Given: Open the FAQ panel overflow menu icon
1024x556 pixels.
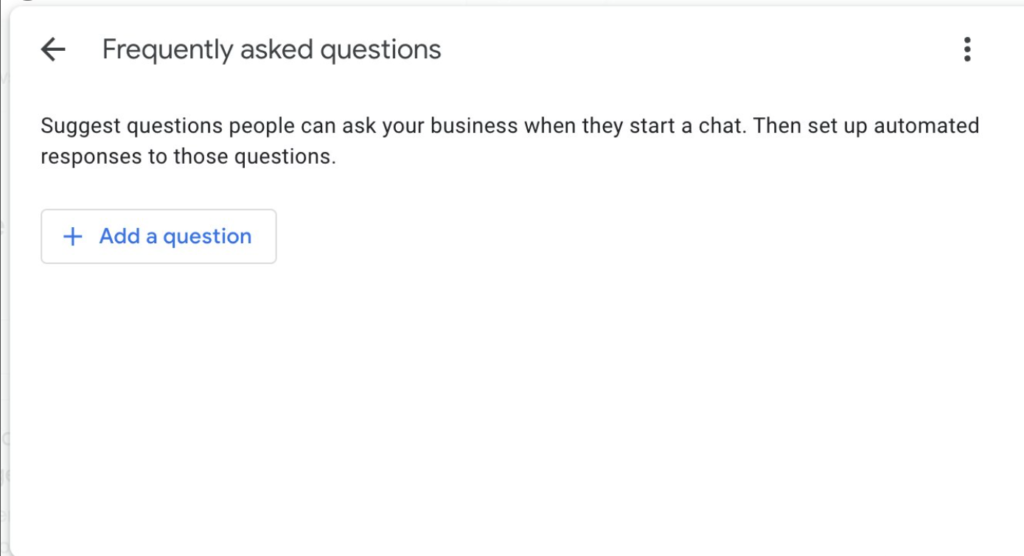Looking at the screenshot, I should pos(966,49).
